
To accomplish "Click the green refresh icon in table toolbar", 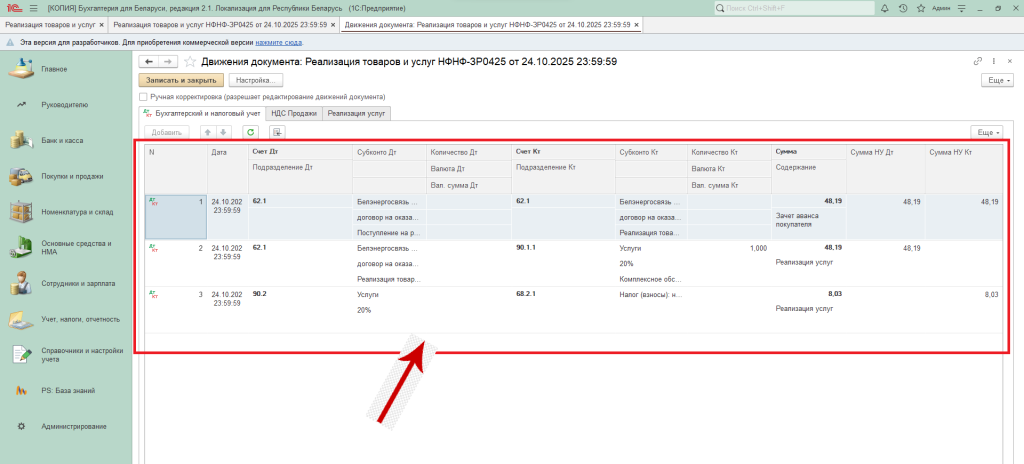I will [x=250, y=132].
